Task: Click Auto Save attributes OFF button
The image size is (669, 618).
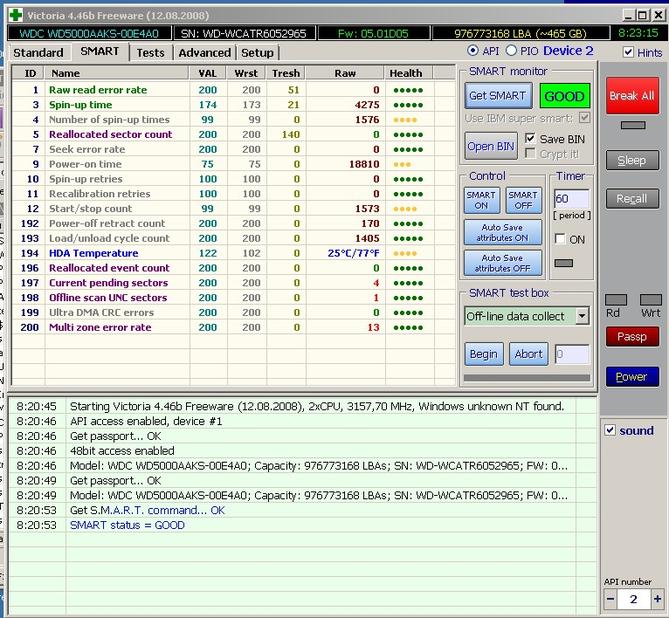Action: (503, 263)
